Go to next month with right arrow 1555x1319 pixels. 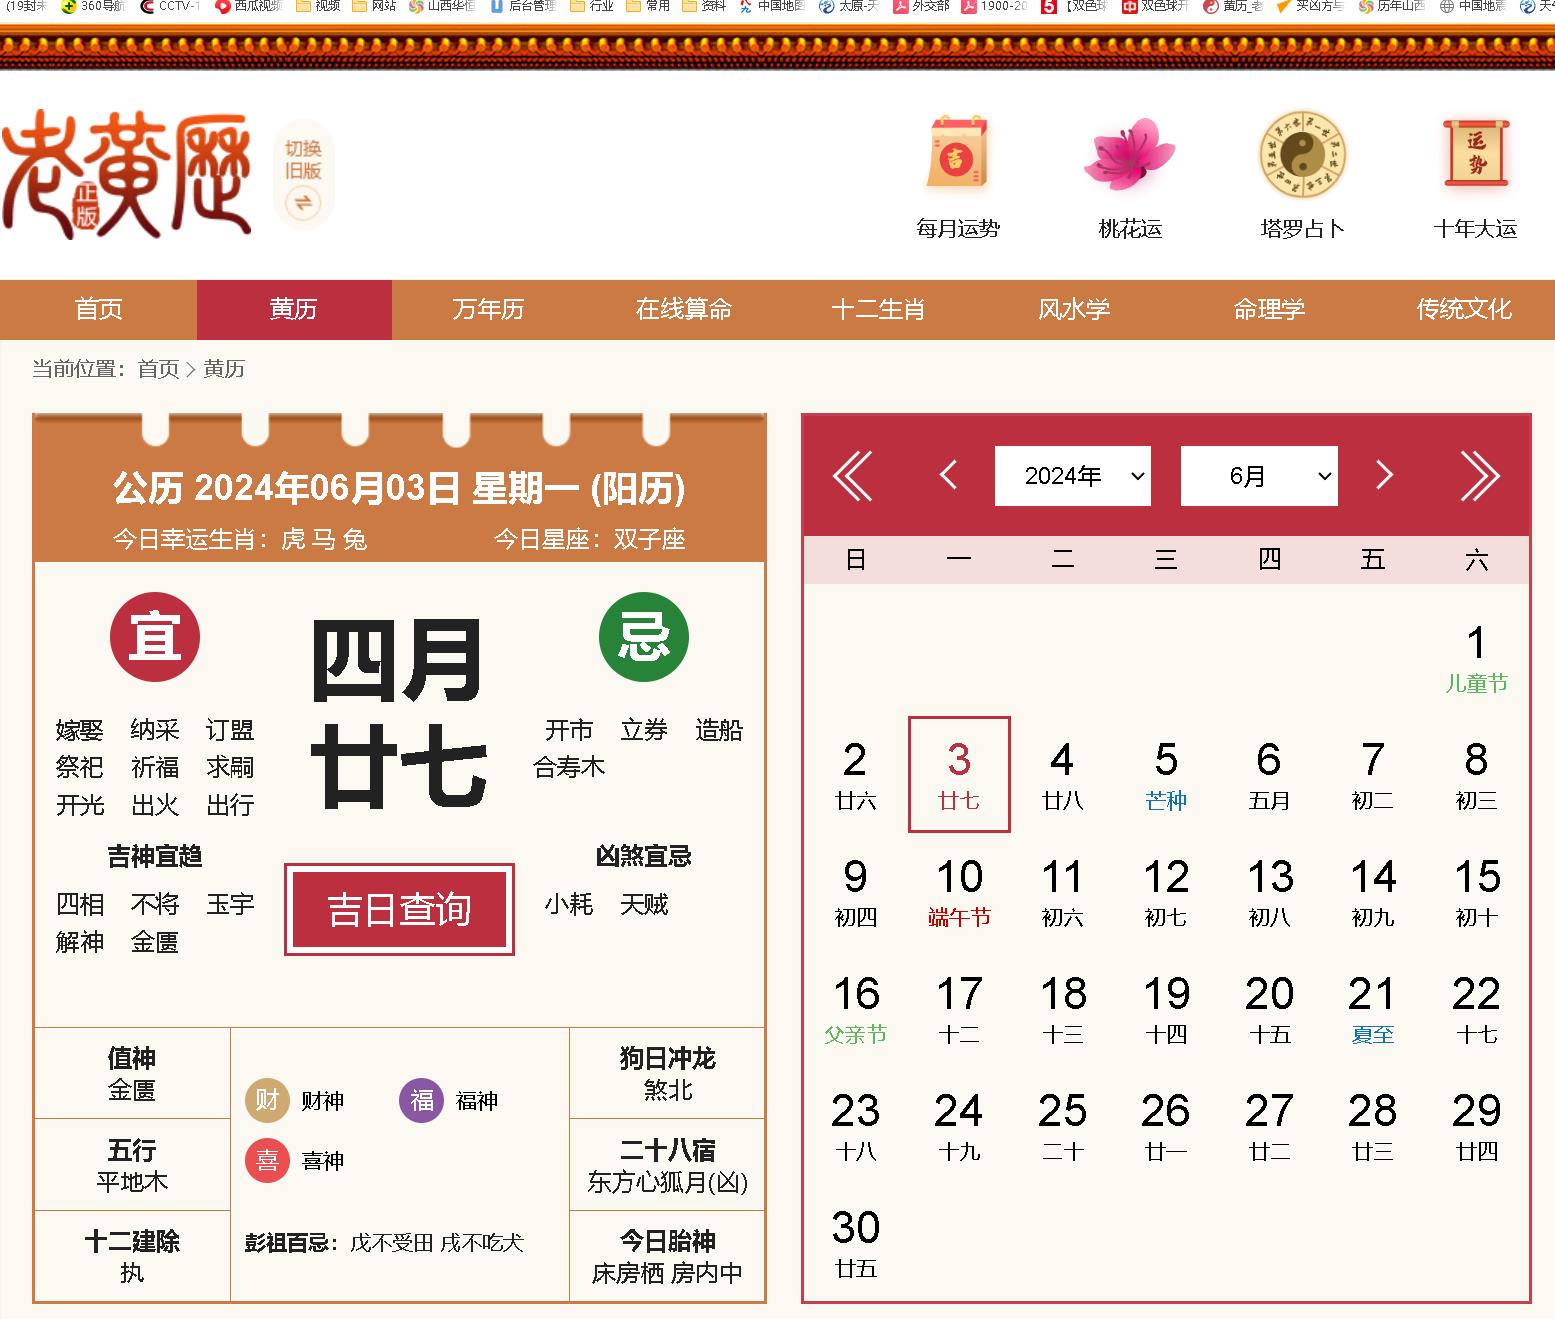[x=1384, y=476]
